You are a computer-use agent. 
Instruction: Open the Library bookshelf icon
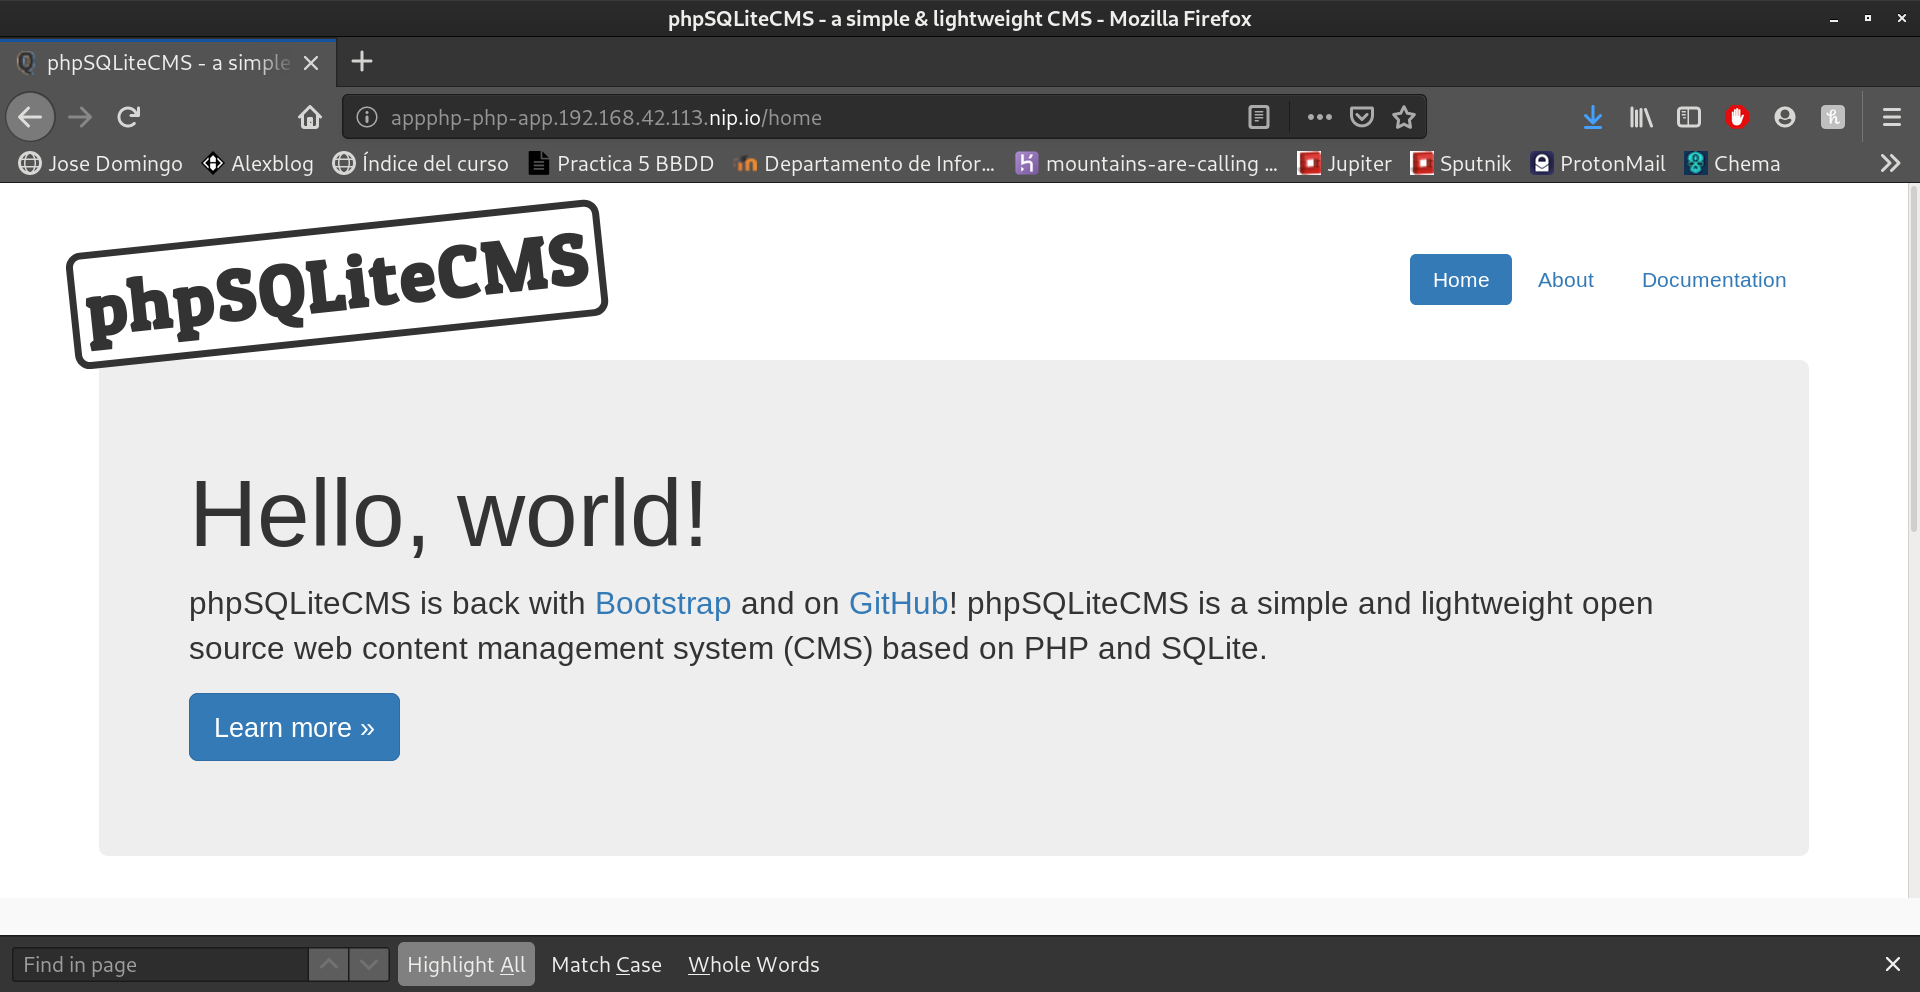click(x=1641, y=117)
